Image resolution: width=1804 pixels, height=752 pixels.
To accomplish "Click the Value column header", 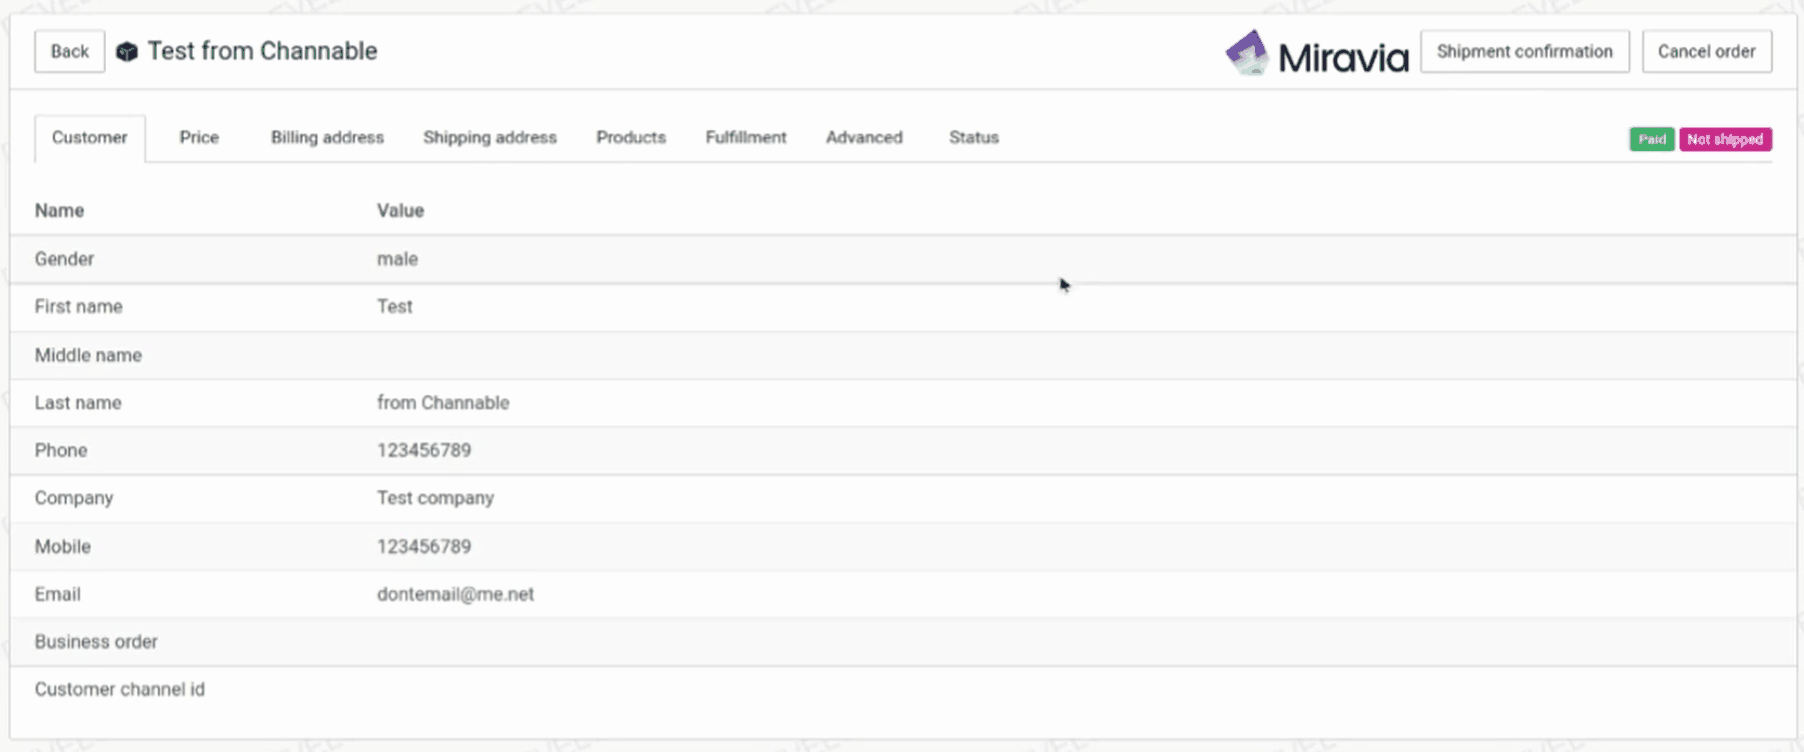I will coord(400,211).
